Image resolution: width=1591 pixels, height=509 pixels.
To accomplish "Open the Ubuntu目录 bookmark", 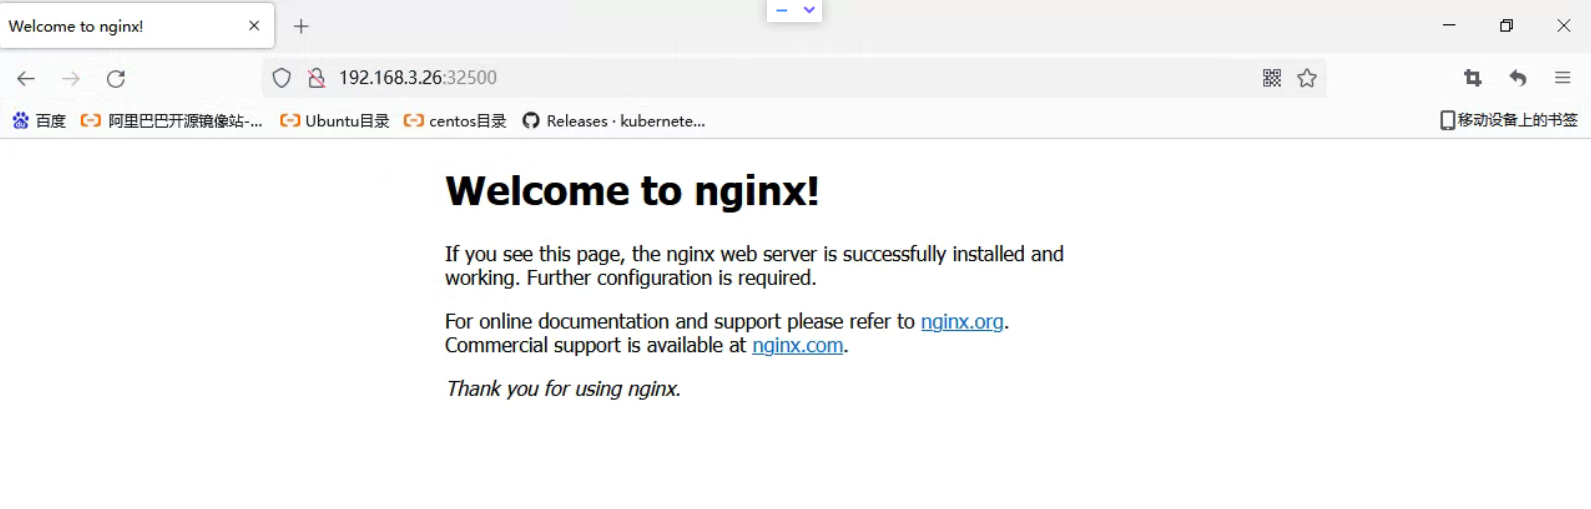I will (x=335, y=121).
